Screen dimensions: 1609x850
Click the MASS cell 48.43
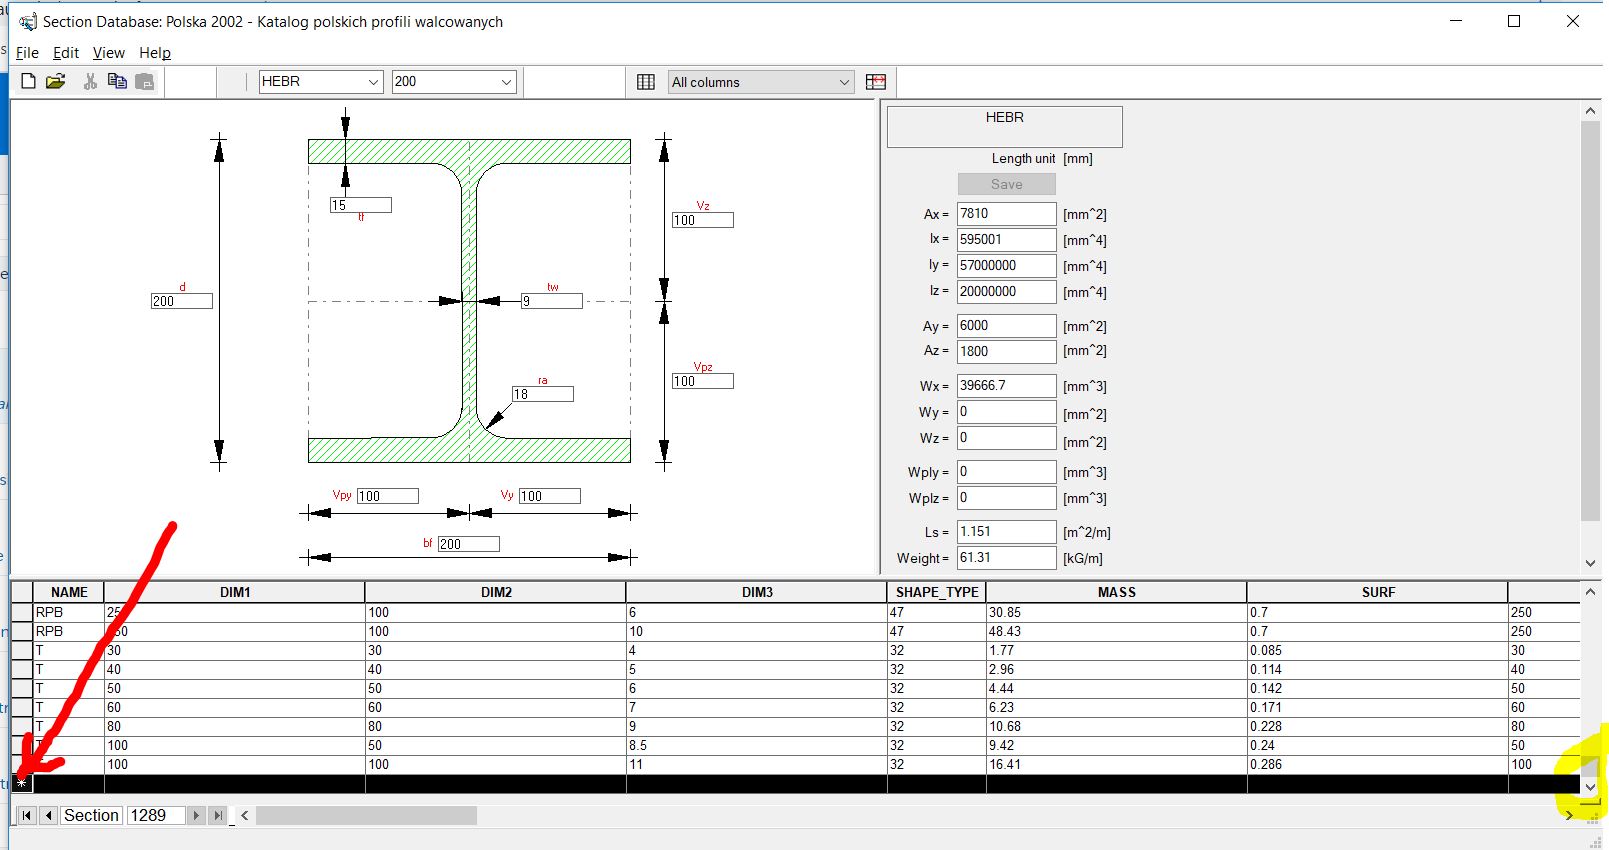(x=1117, y=631)
